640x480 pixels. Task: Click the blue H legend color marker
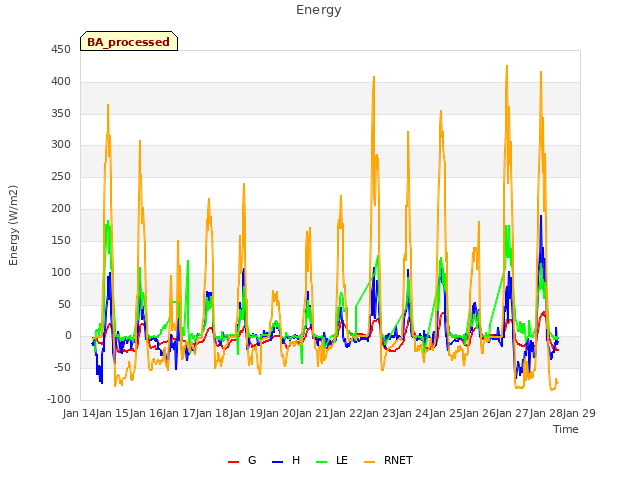point(277,462)
